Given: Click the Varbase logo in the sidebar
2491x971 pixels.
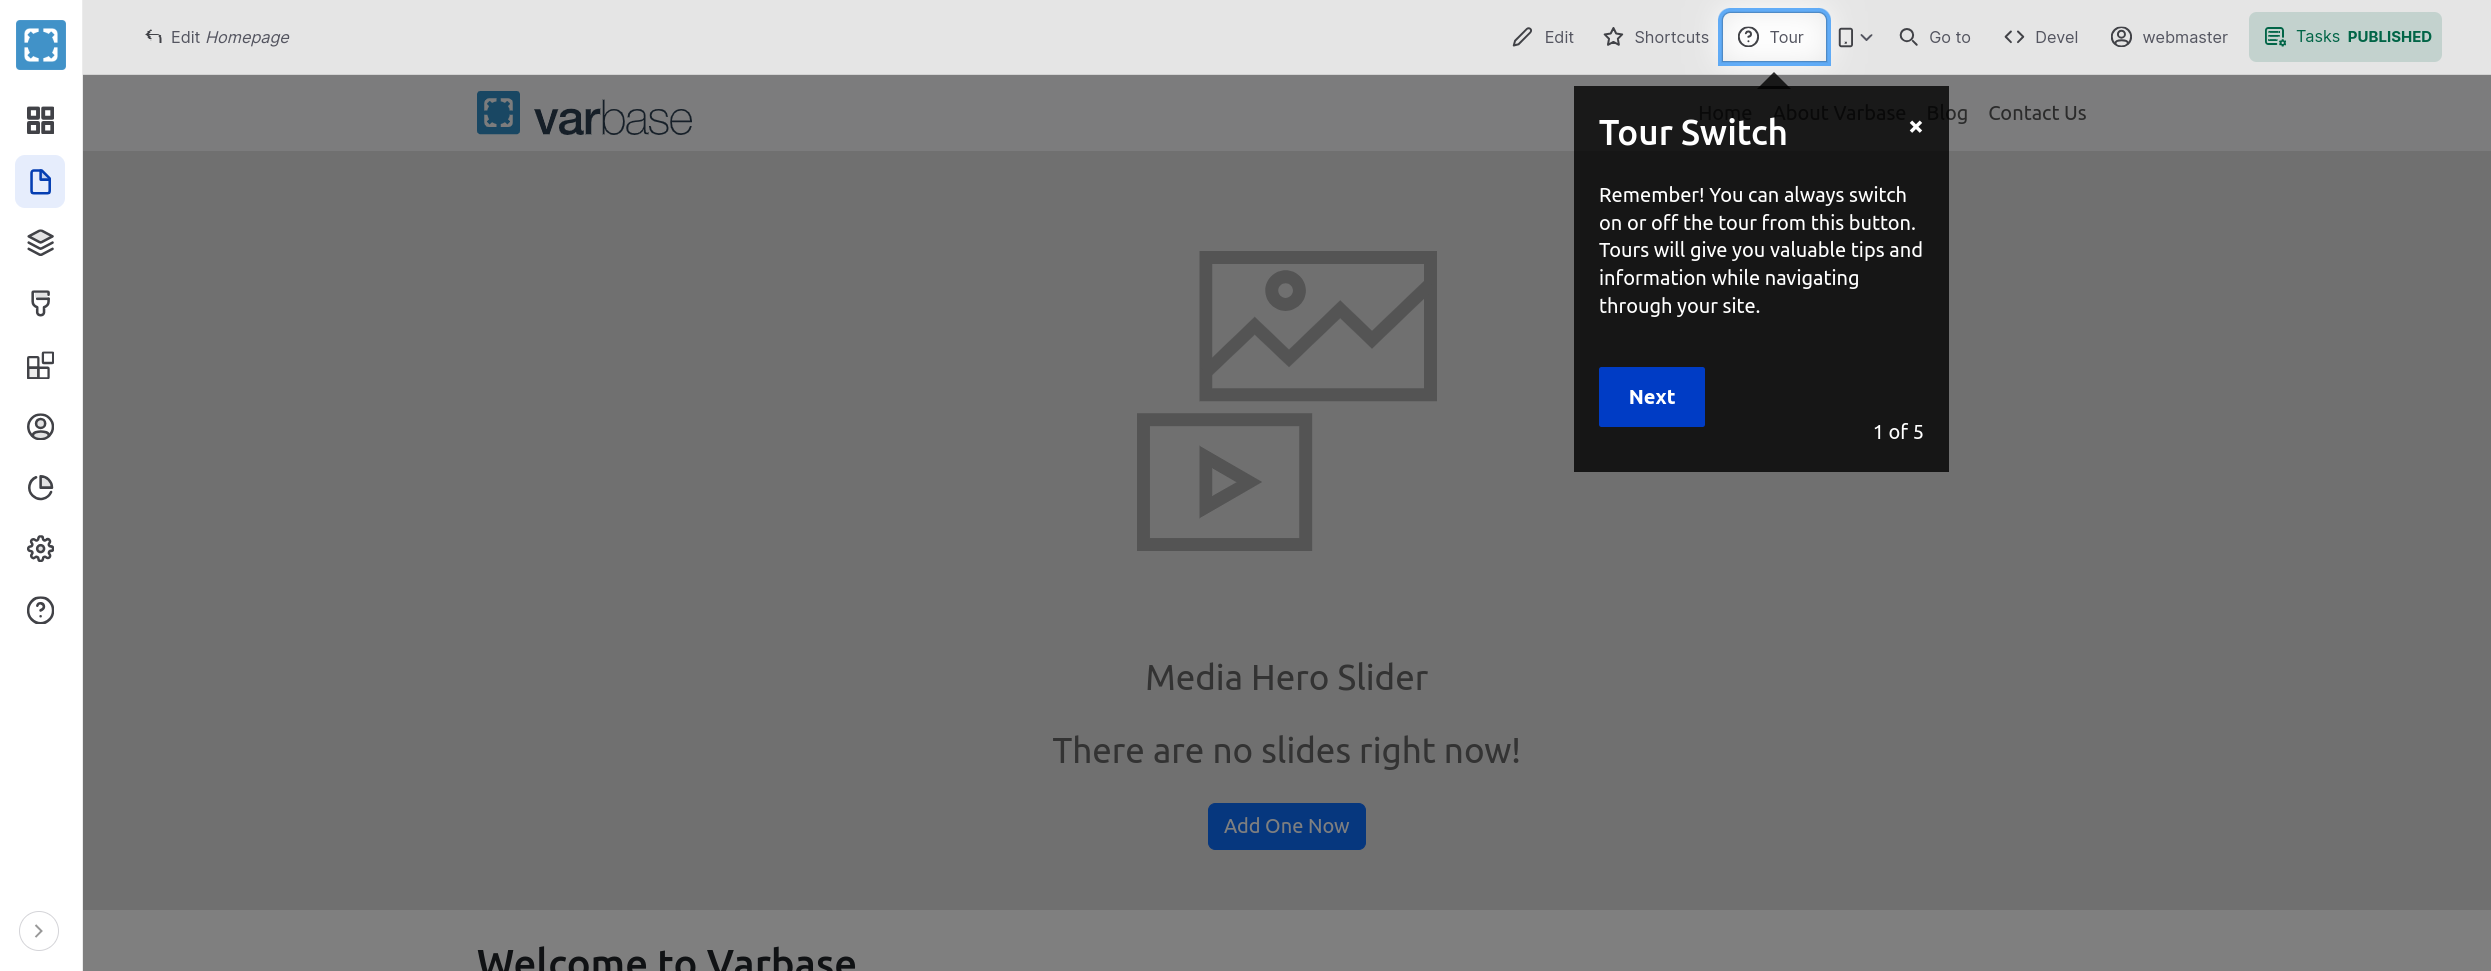Looking at the screenshot, I should (x=41, y=45).
